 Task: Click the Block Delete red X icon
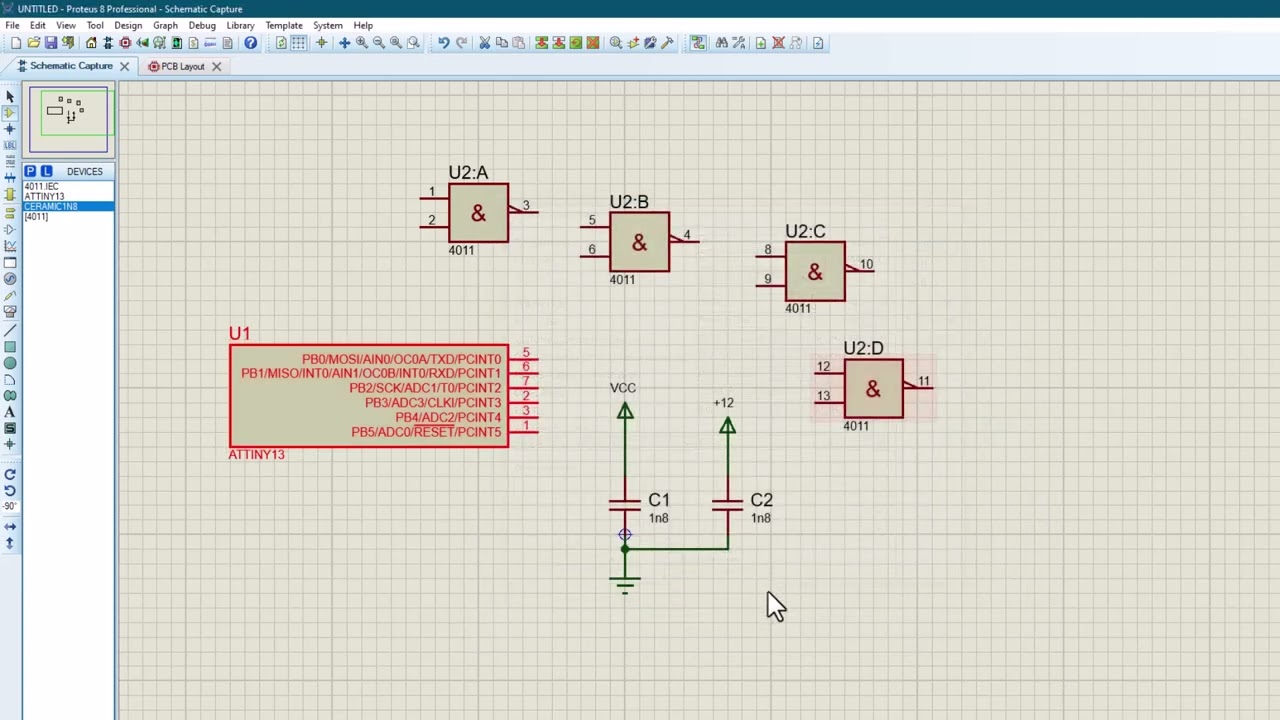click(593, 43)
